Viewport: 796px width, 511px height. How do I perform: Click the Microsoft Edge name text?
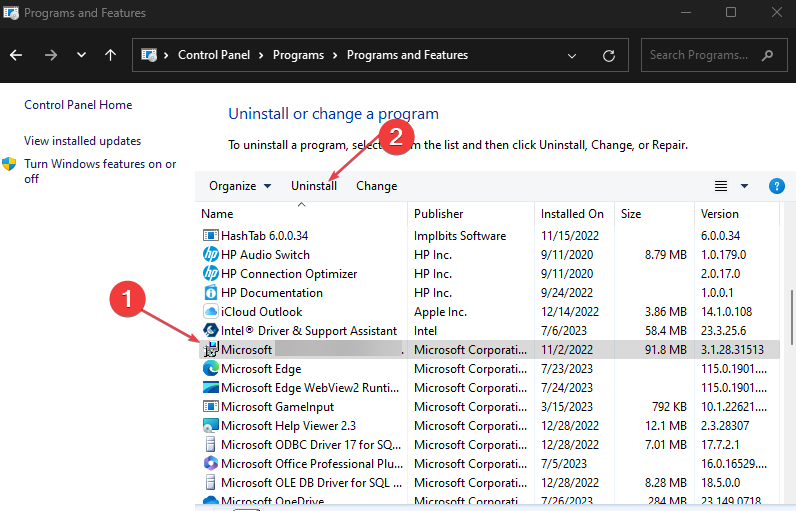(x=261, y=368)
